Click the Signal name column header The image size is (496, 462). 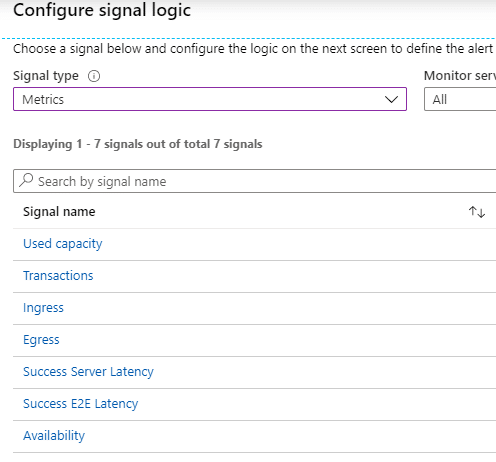[59, 212]
